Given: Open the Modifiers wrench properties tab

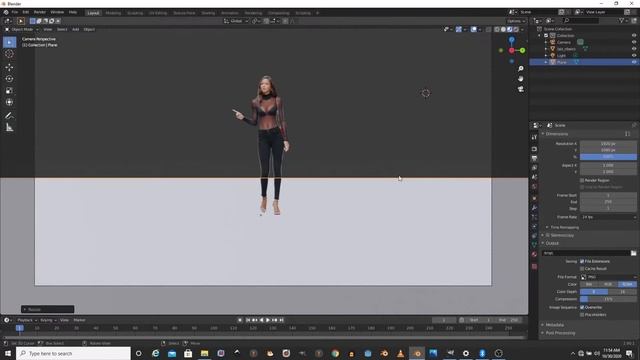Looking at the screenshot, I should 534,208.
